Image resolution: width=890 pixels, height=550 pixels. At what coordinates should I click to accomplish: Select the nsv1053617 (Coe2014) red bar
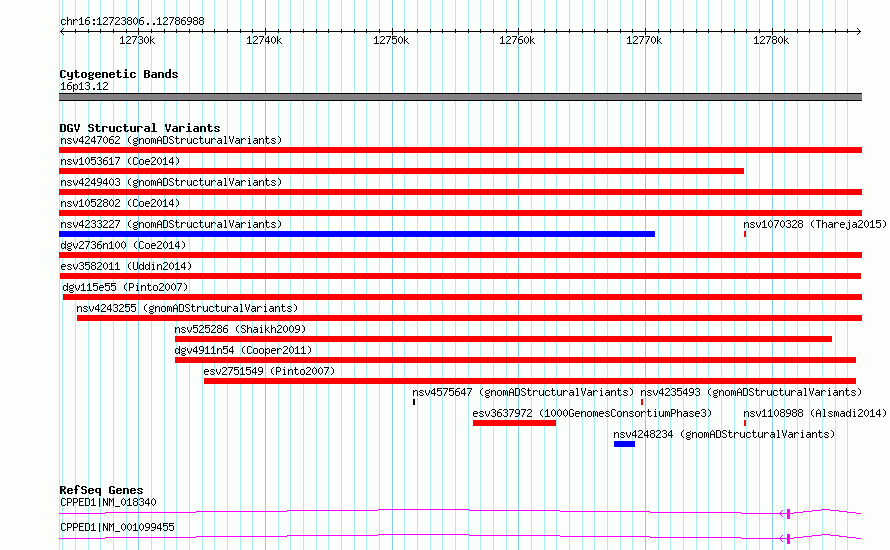click(x=401, y=171)
